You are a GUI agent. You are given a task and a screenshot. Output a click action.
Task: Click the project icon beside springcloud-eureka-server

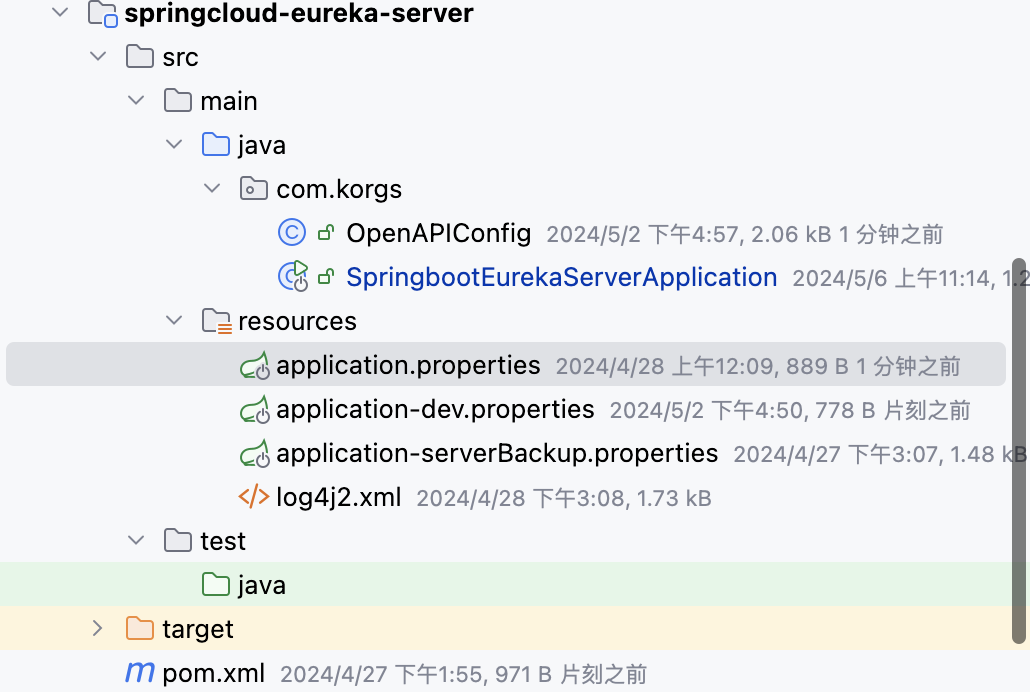(103, 15)
